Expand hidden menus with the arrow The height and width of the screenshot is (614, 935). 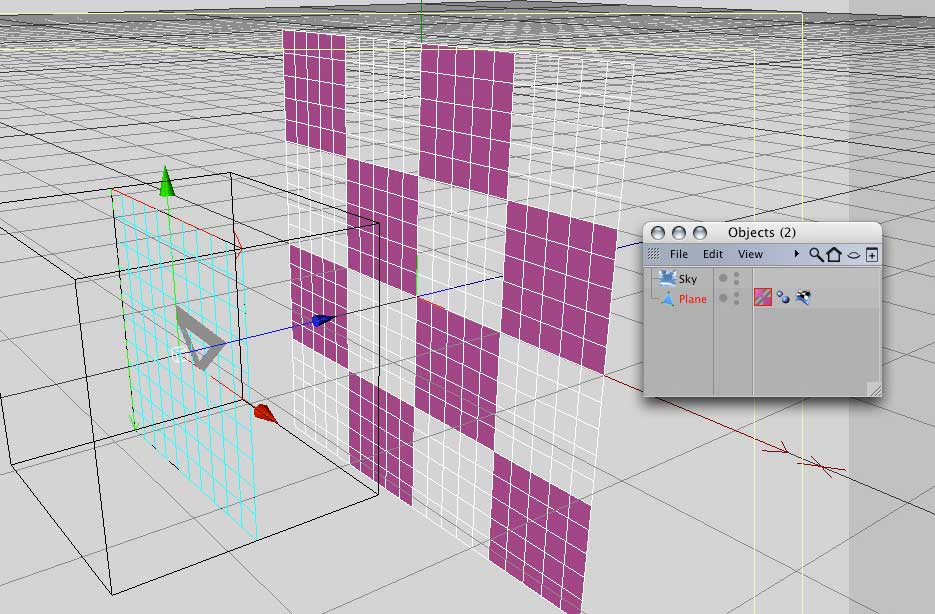point(797,254)
